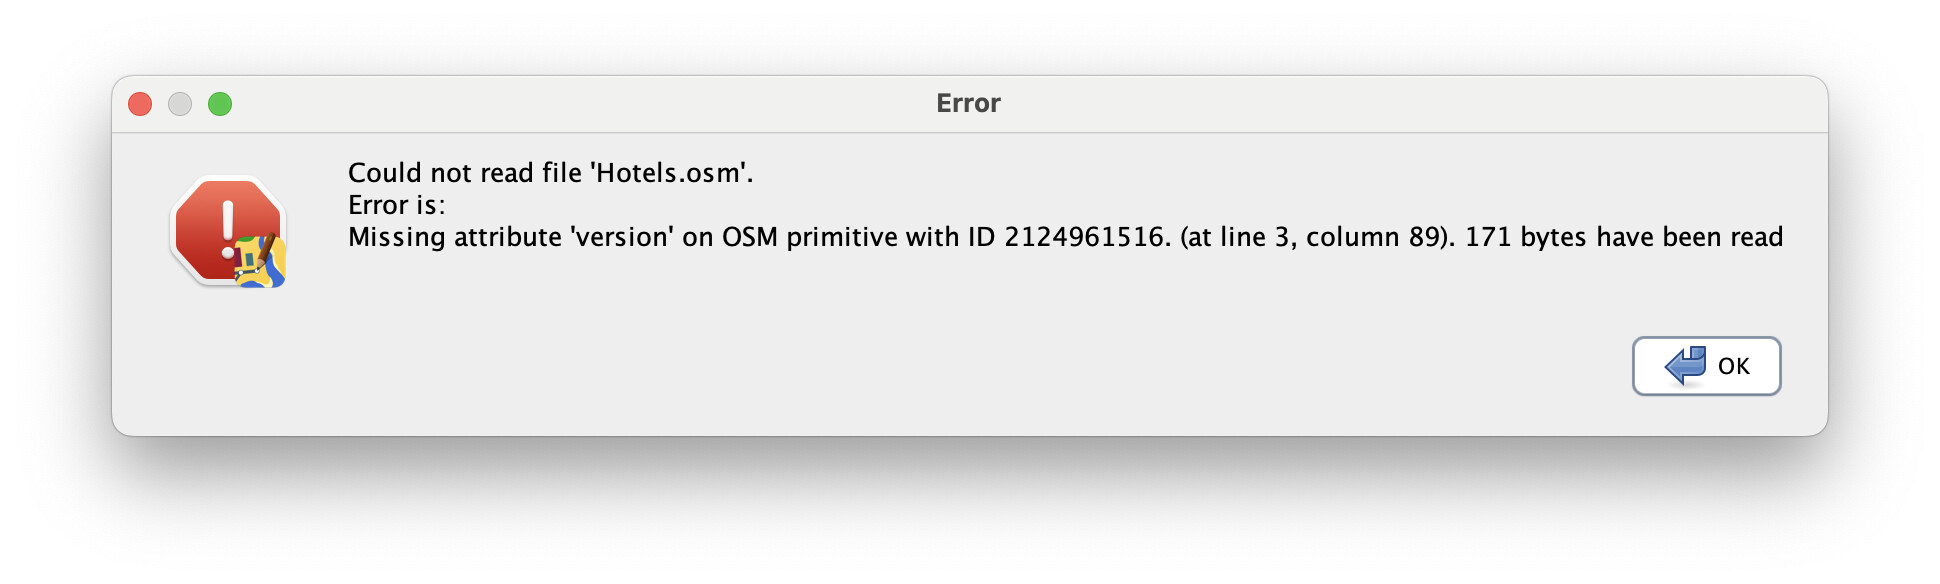Click the JOSM logo badge on error icon

[x=260, y=261]
